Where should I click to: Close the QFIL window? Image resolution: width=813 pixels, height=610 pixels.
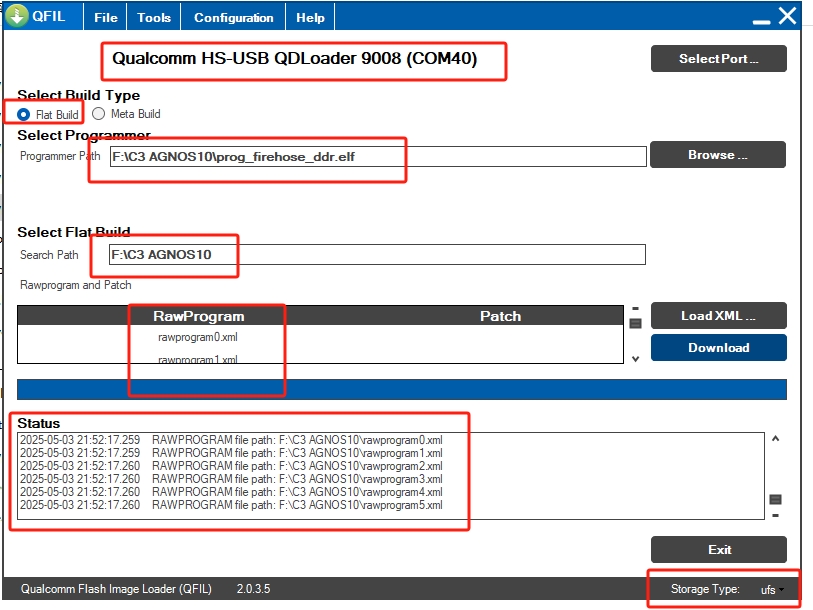(x=787, y=16)
